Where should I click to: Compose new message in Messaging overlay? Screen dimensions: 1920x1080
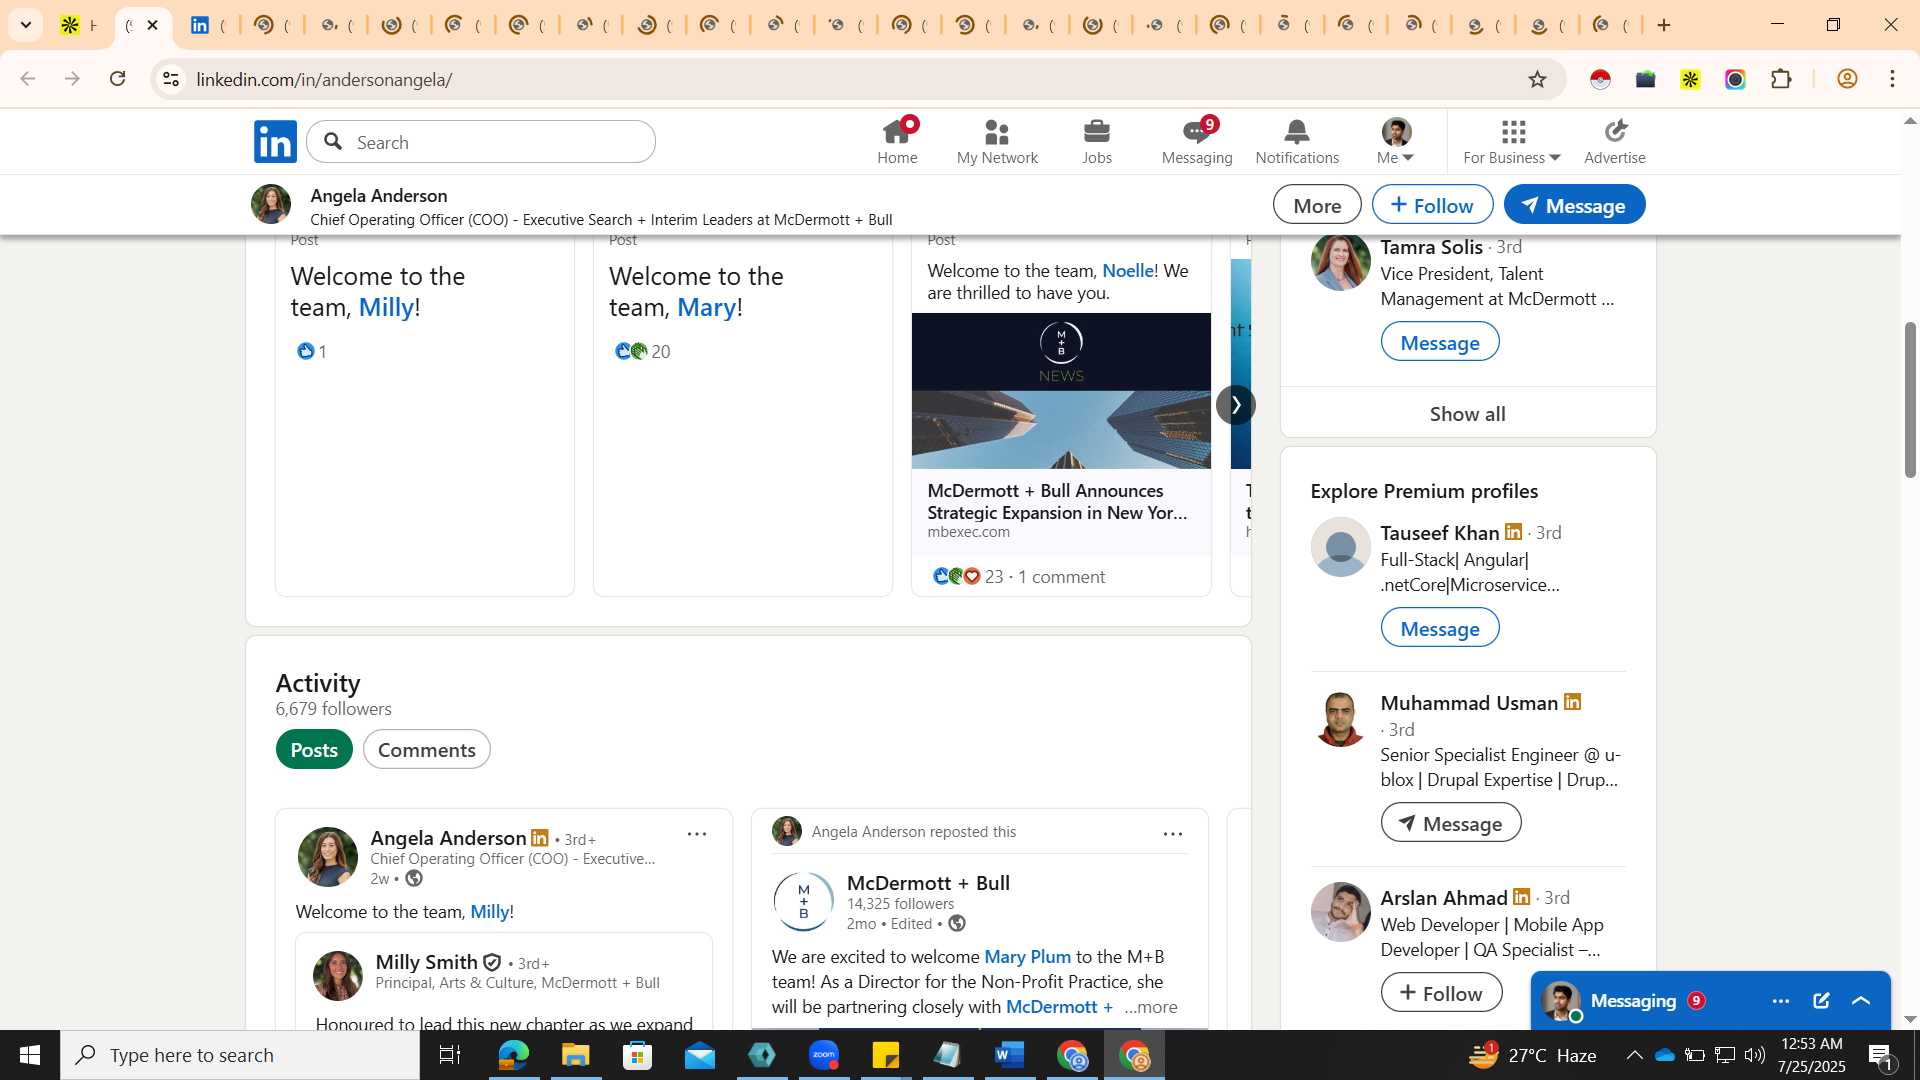1821,1001
